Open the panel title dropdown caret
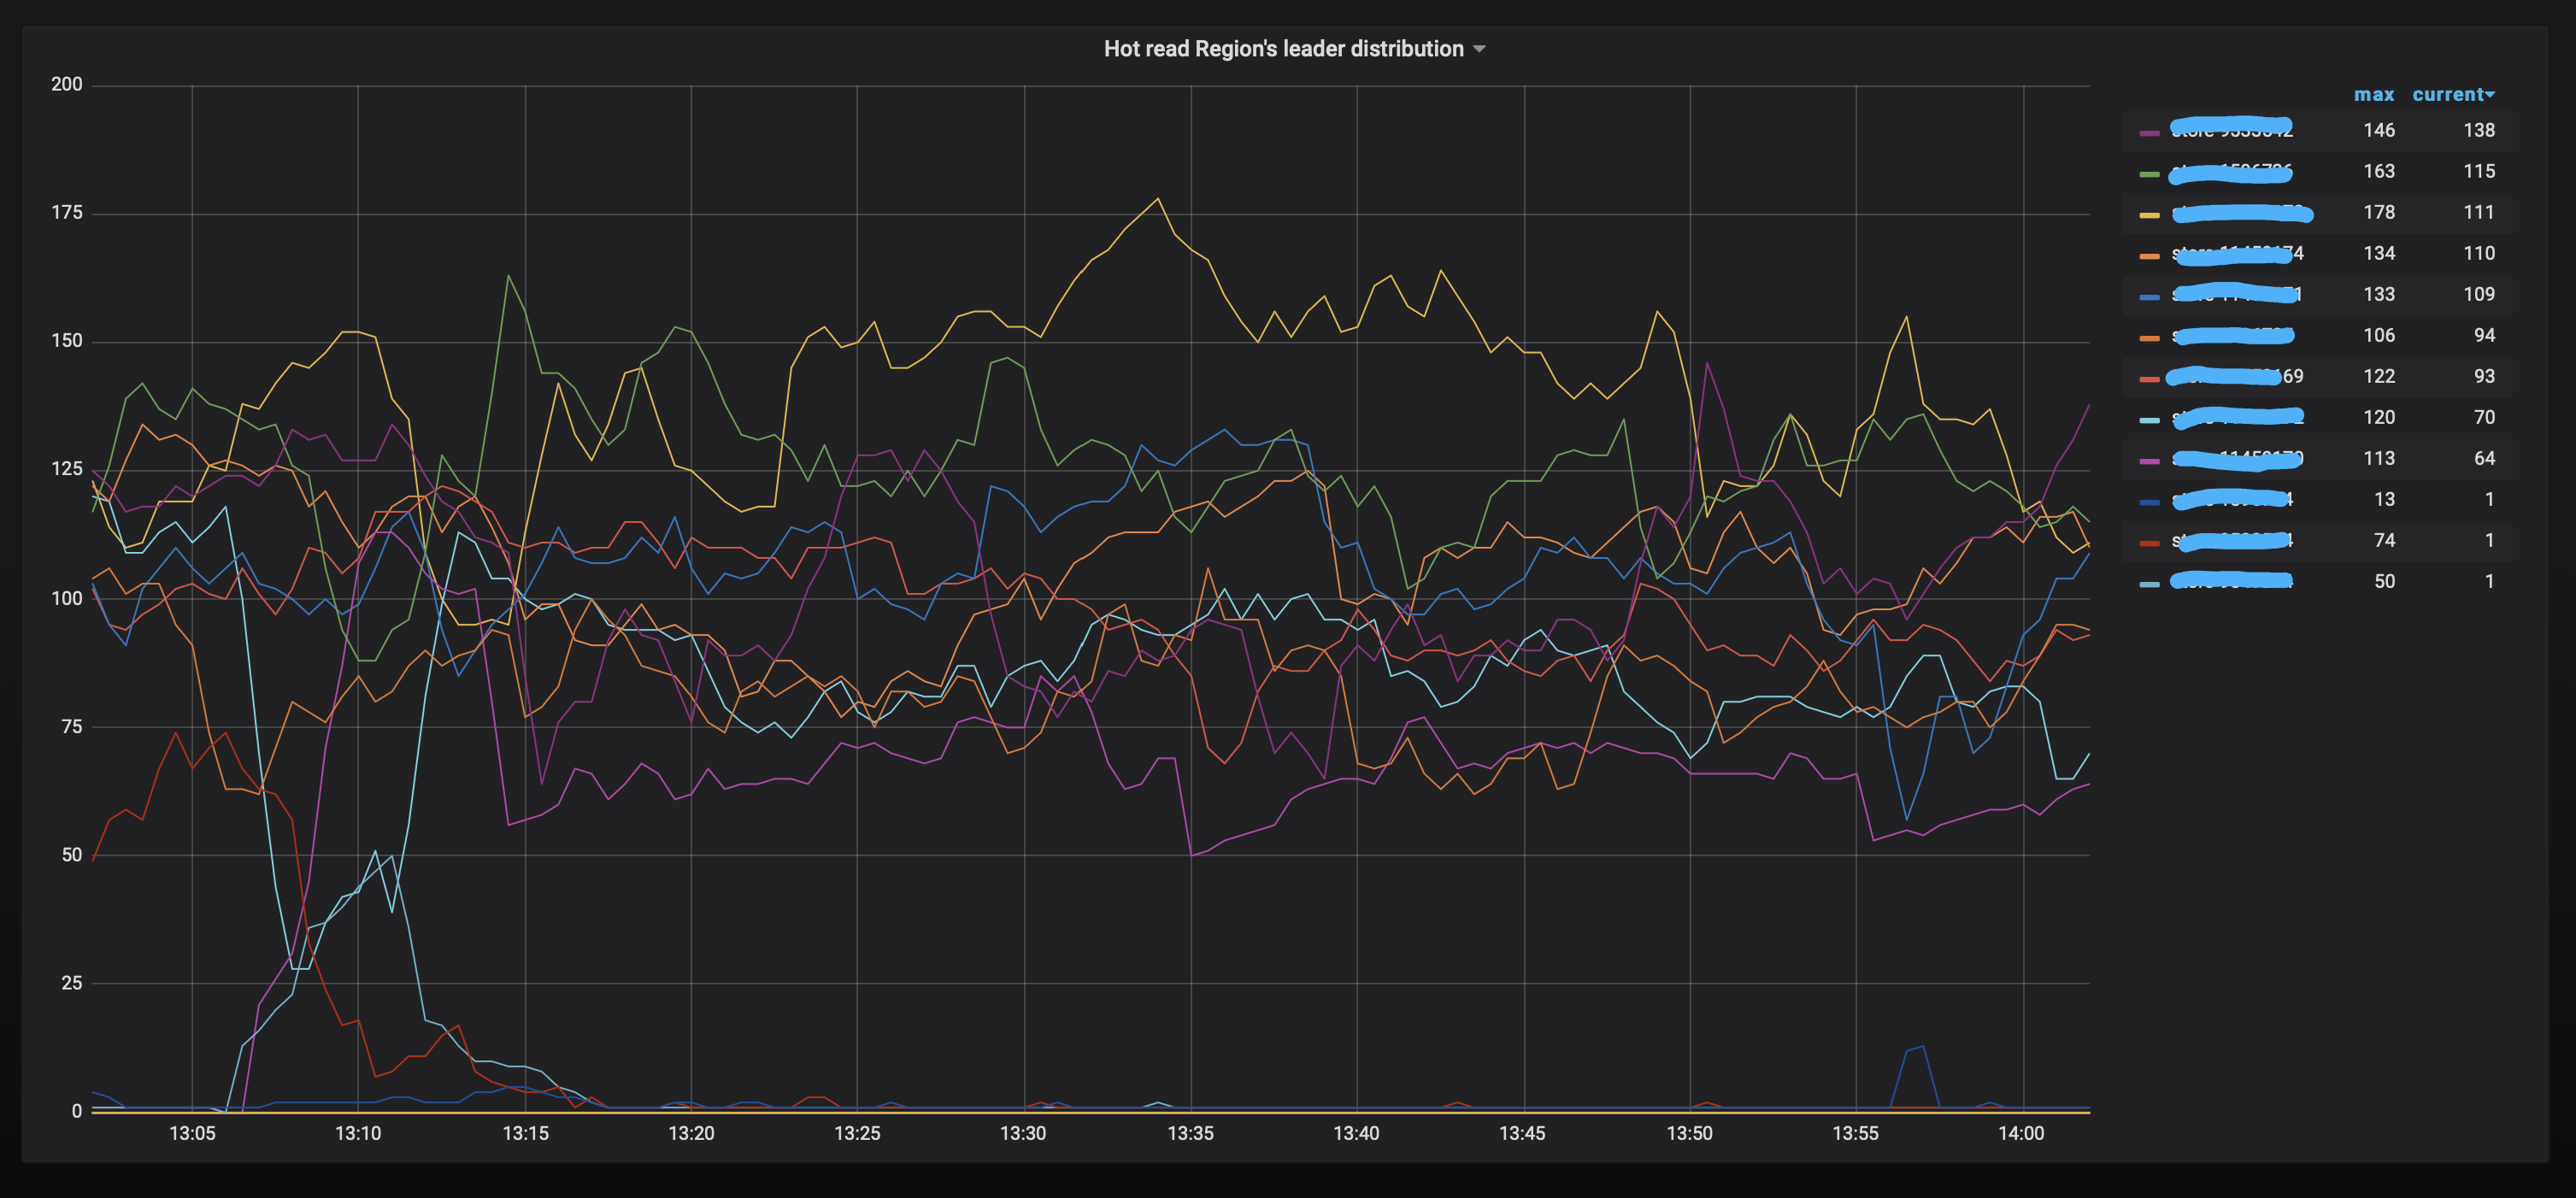Screen dimensions: 2576x1198 [x=1480, y=49]
